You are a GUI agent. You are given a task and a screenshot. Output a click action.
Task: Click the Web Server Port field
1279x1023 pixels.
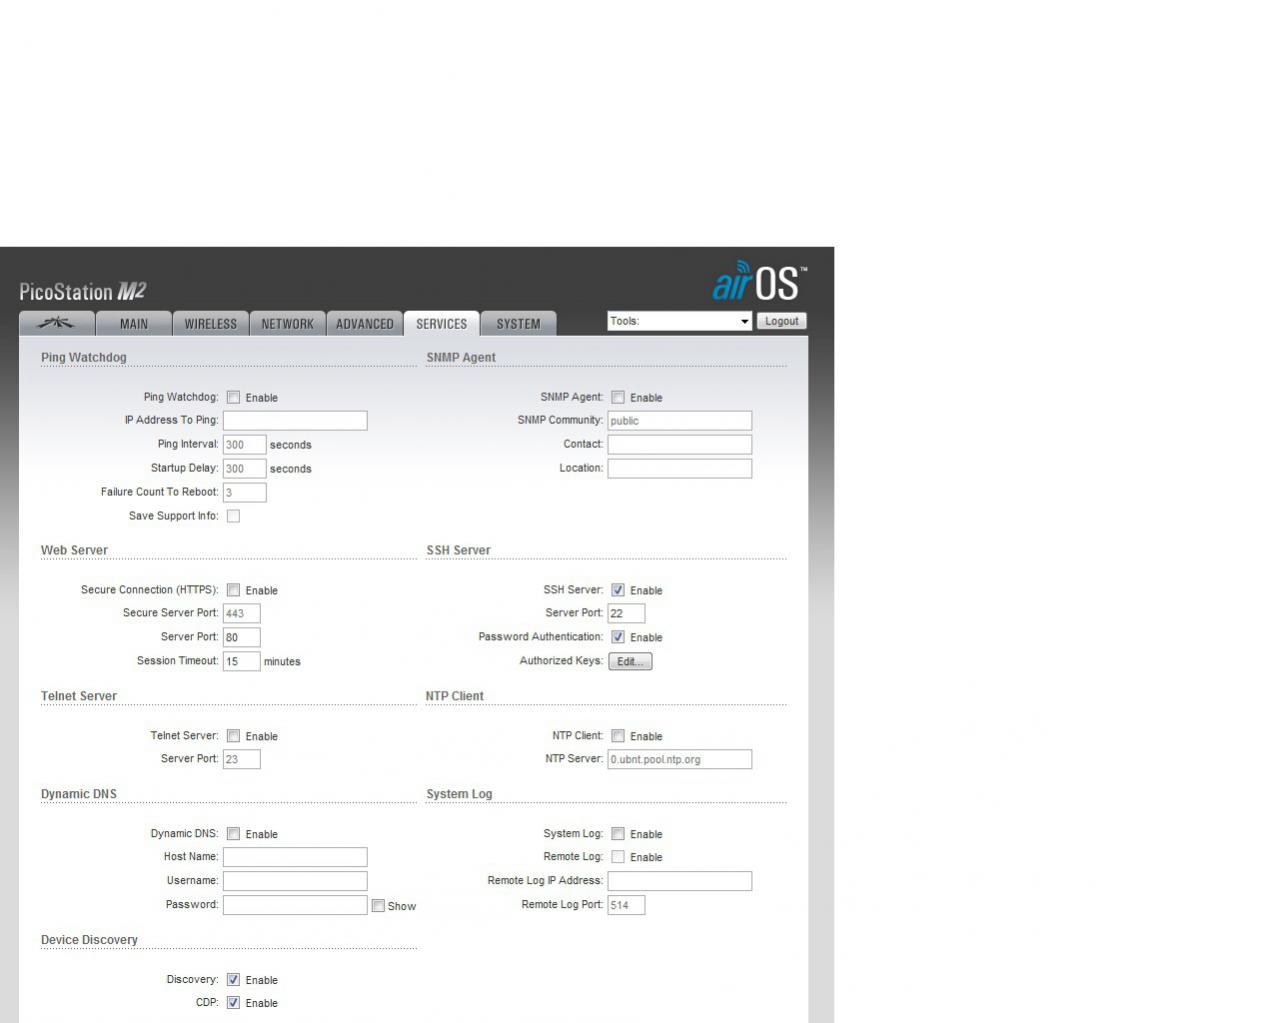click(241, 638)
